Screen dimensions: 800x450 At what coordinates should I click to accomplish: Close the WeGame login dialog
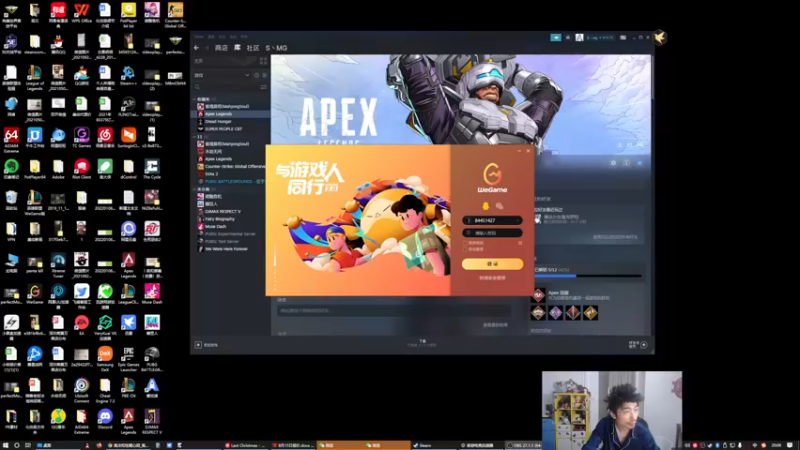pos(528,151)
